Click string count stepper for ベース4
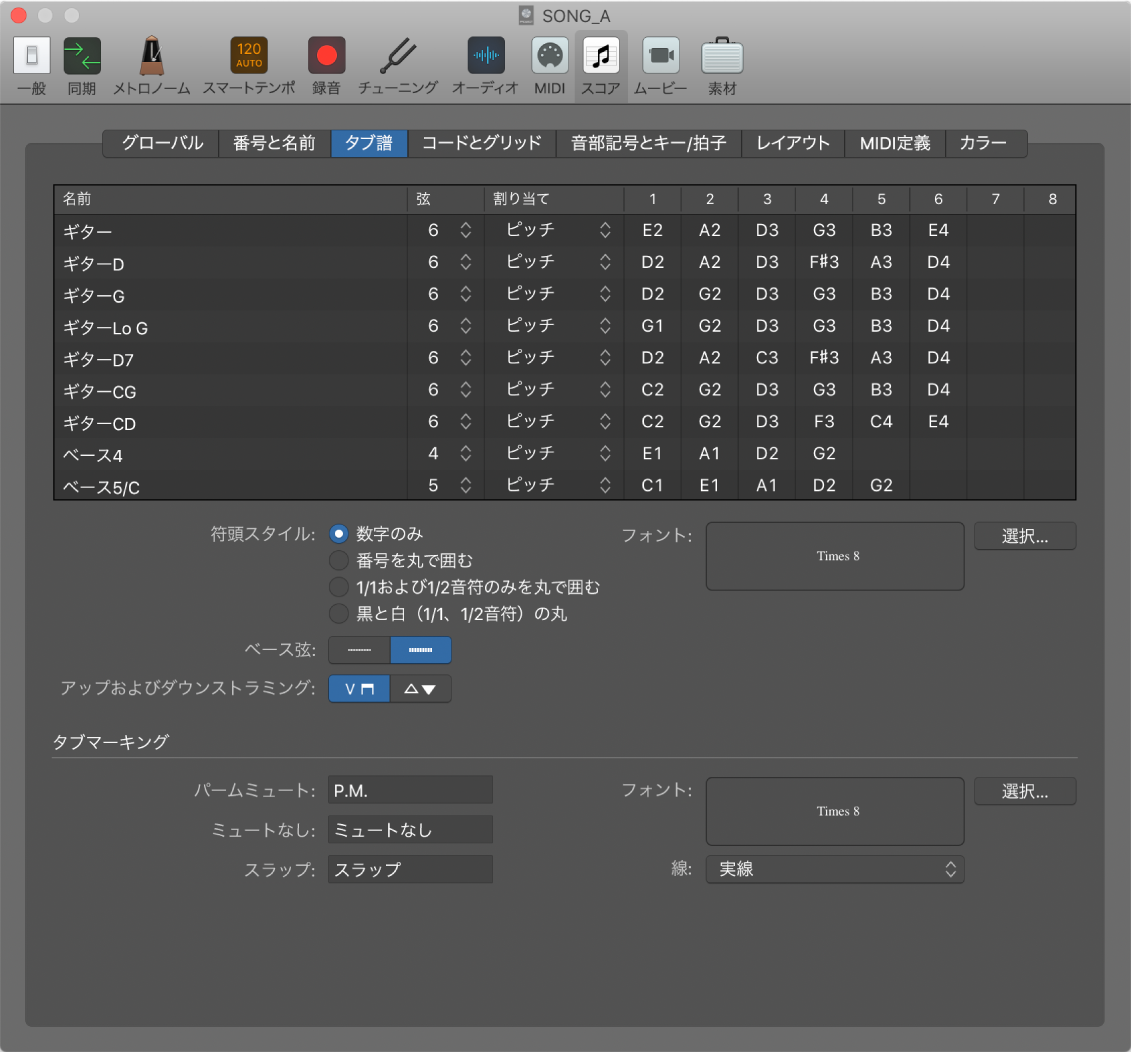Screen dimensions: 1131x1053 465,454
